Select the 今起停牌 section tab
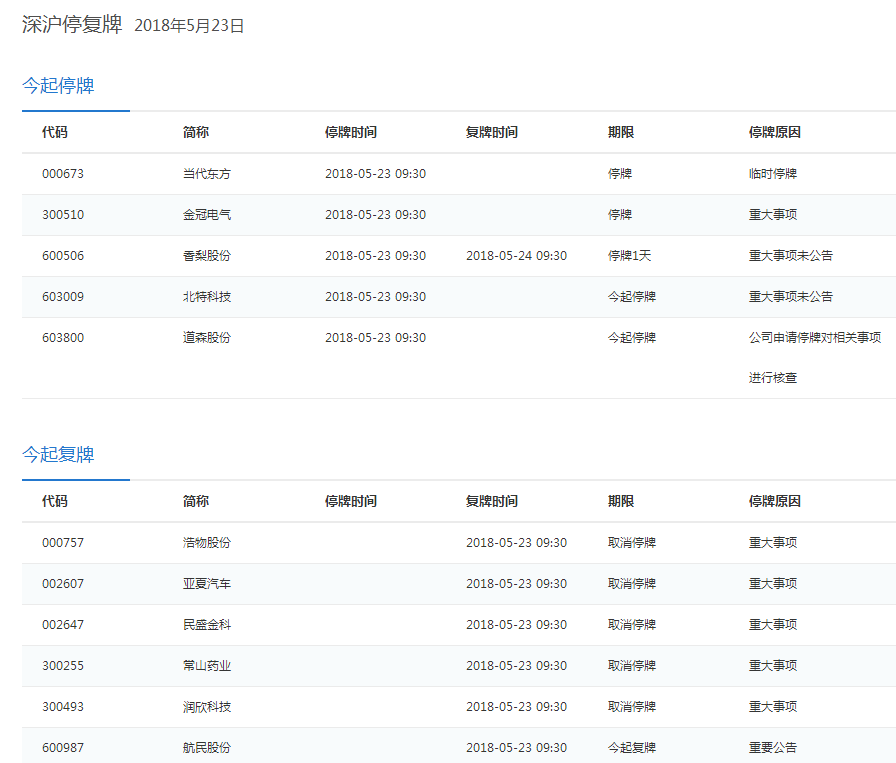This screenshot has height=763, width=896. pyautogui.click(x=58, y=86)
